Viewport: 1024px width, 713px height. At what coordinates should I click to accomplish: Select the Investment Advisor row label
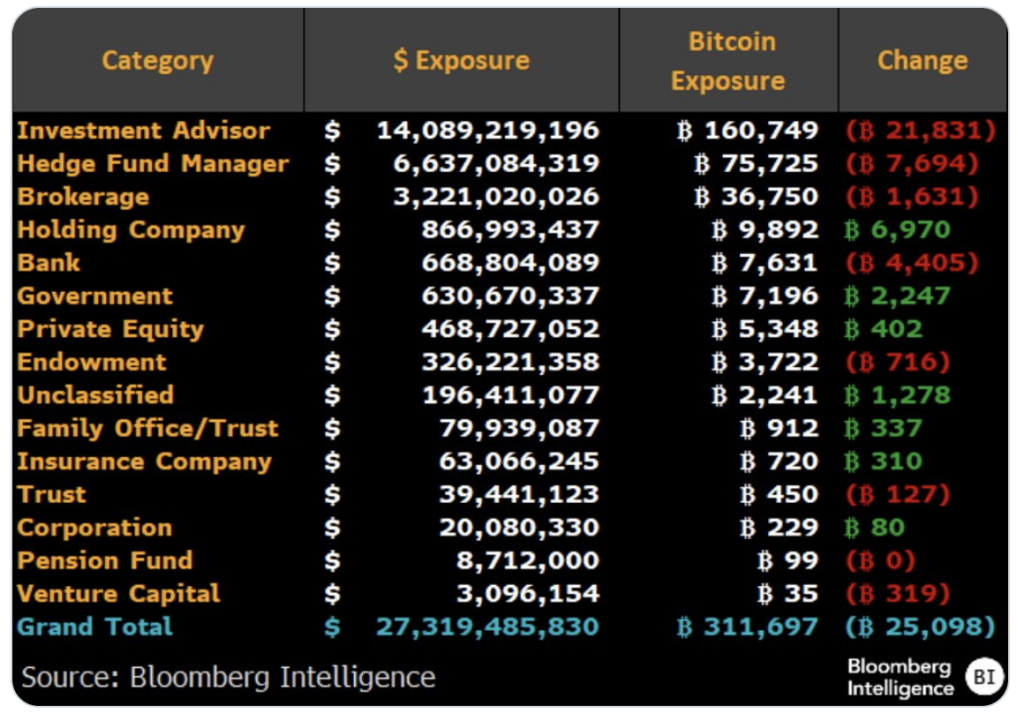(x=144, y=131)
